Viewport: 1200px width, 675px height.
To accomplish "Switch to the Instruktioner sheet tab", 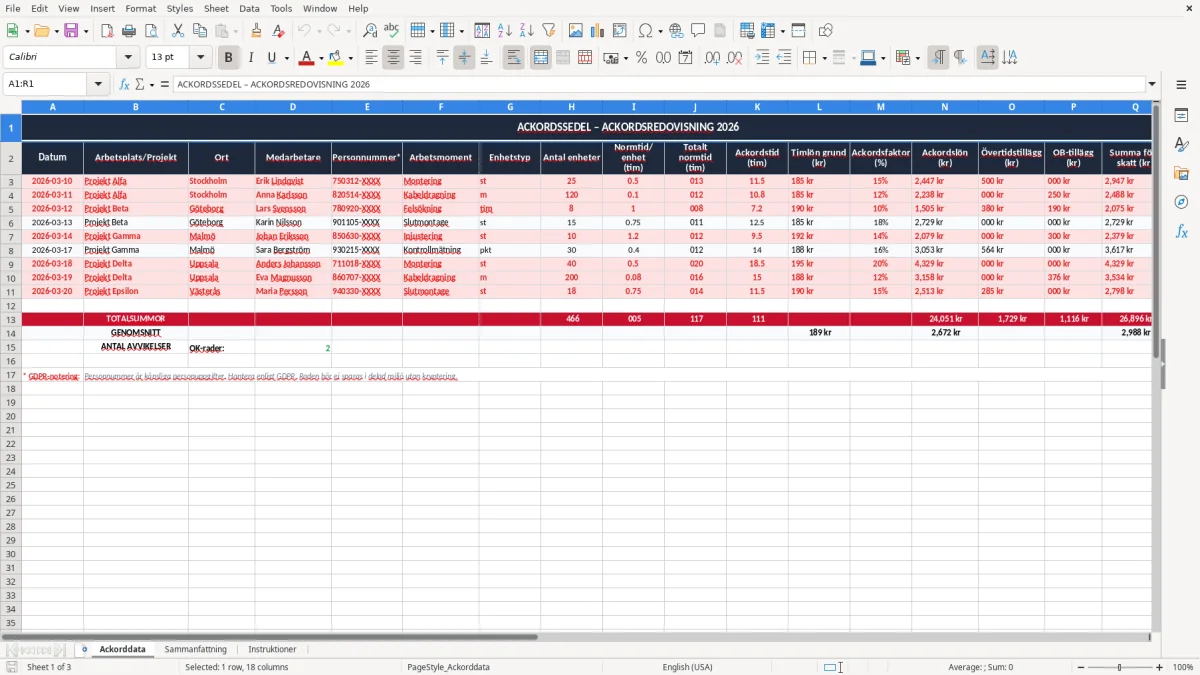I will (x=272, y=649).
